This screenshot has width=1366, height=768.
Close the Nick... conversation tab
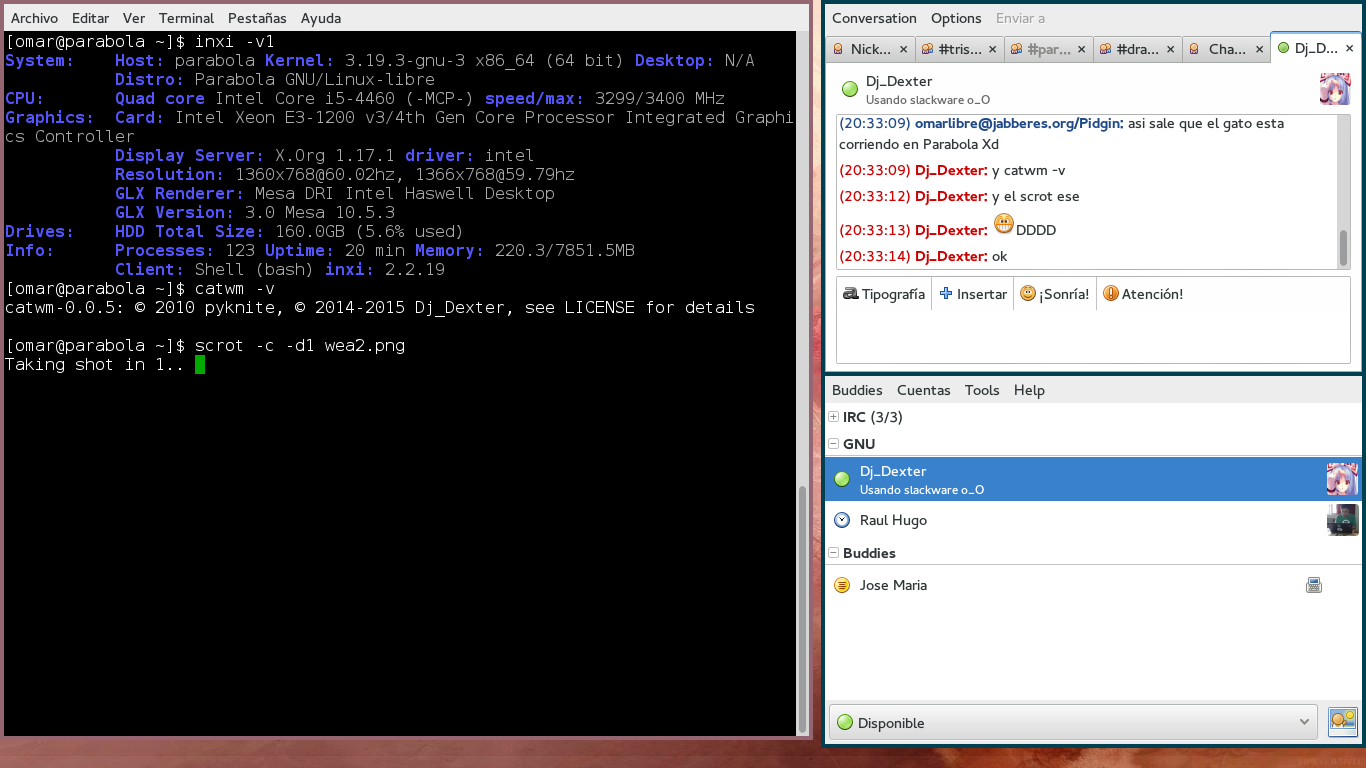tap(904, 49)
